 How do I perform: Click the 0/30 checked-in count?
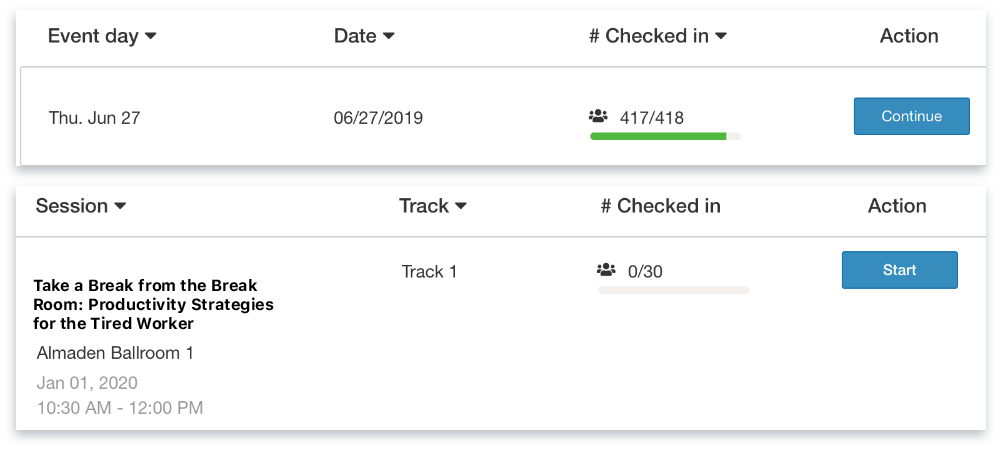646,271
